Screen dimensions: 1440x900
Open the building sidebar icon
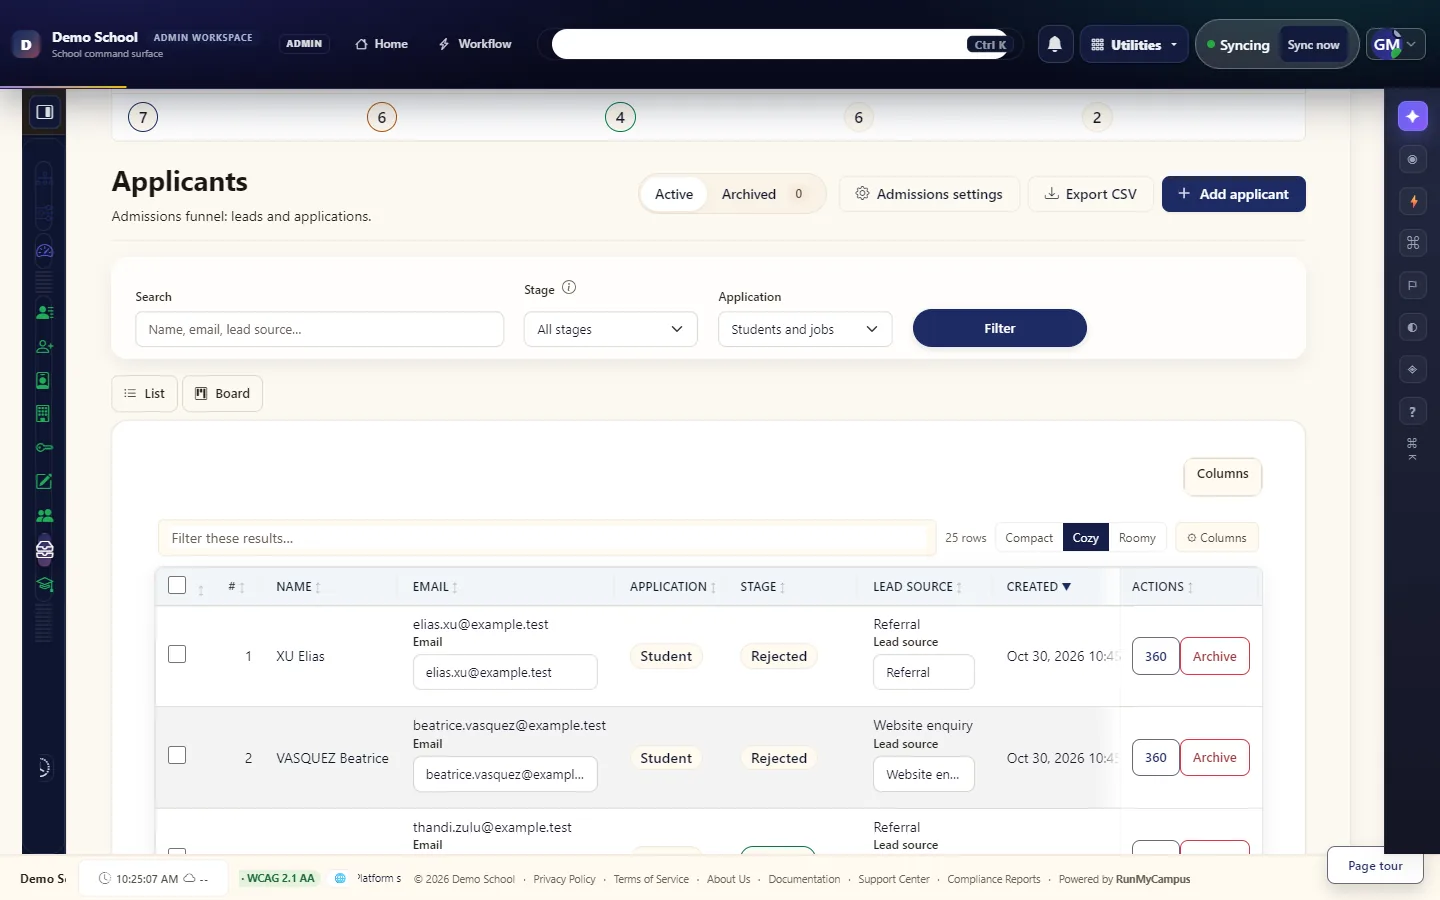[x=44, y=414]
